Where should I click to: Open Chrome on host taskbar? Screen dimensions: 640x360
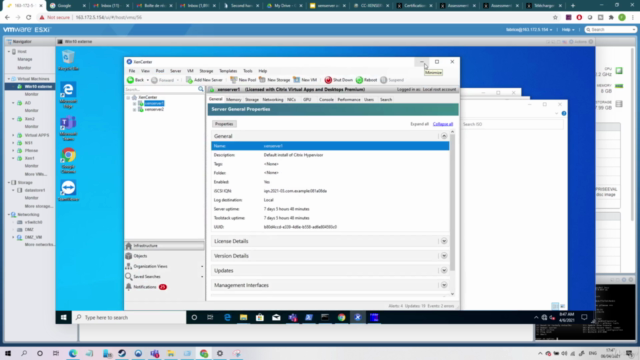click(204, 353)
